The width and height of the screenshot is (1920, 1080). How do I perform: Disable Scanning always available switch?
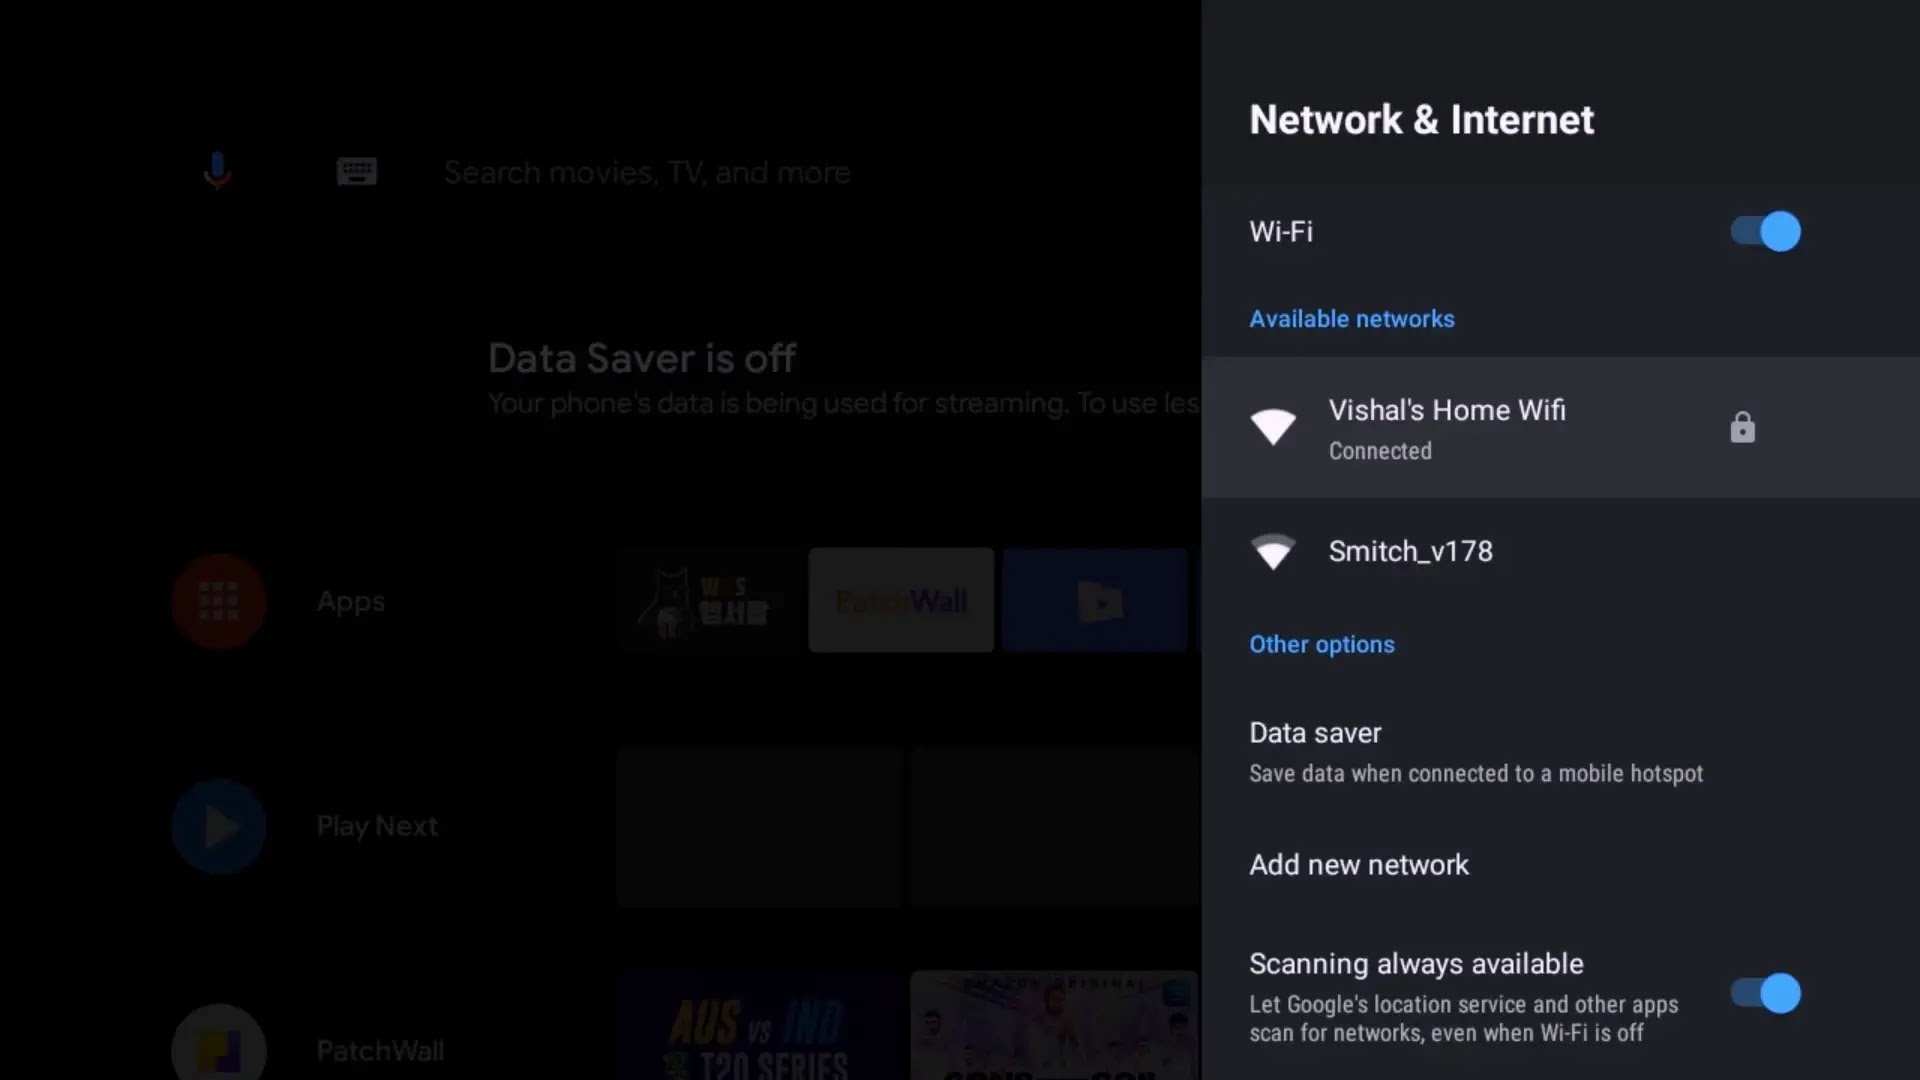coord(1765,993)
